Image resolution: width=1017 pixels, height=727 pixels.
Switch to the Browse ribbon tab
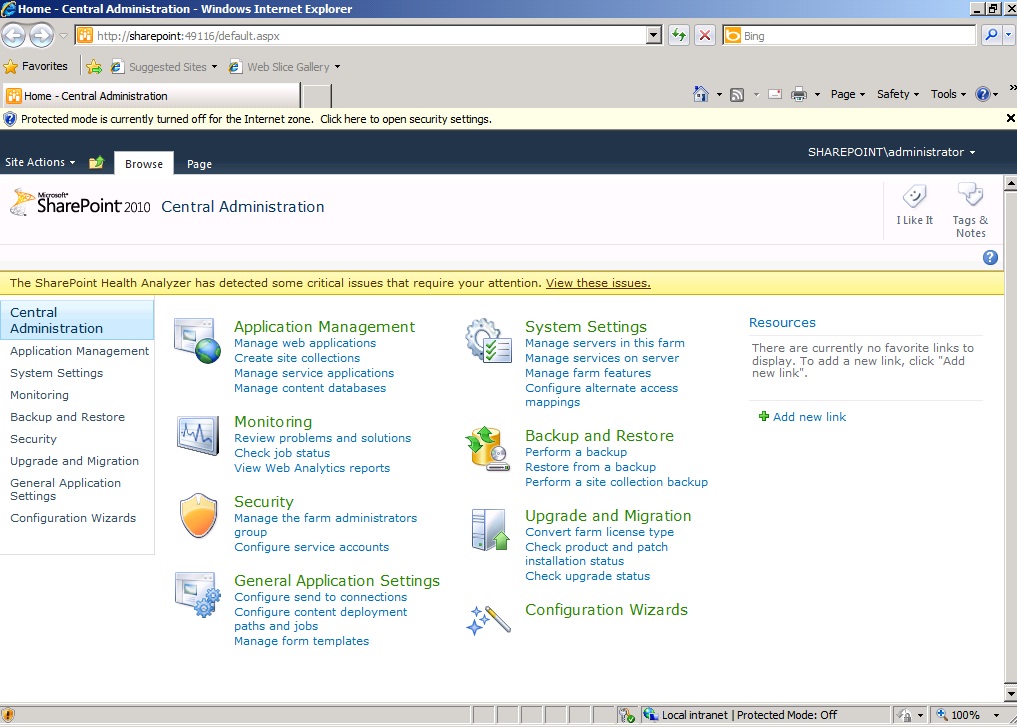pos(144,163)
